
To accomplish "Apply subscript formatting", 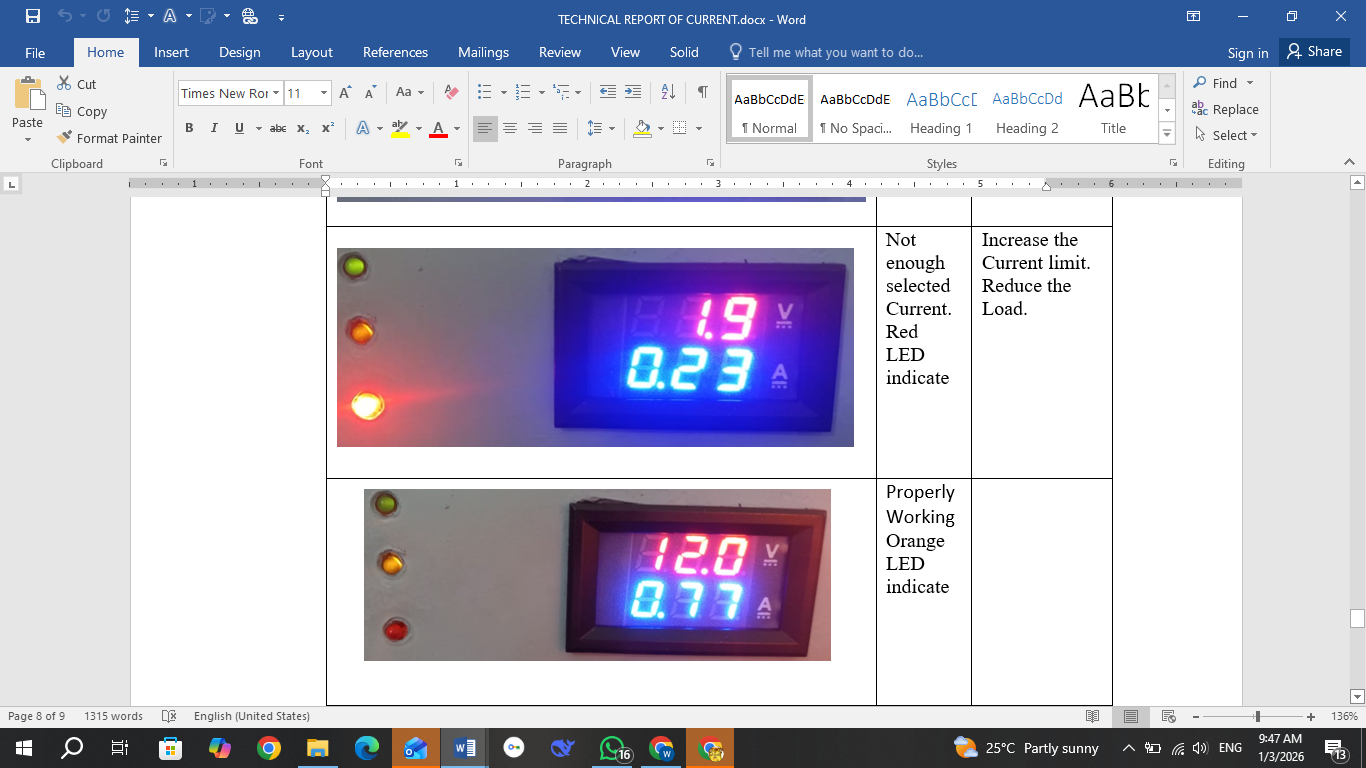I will pos(303,128).
